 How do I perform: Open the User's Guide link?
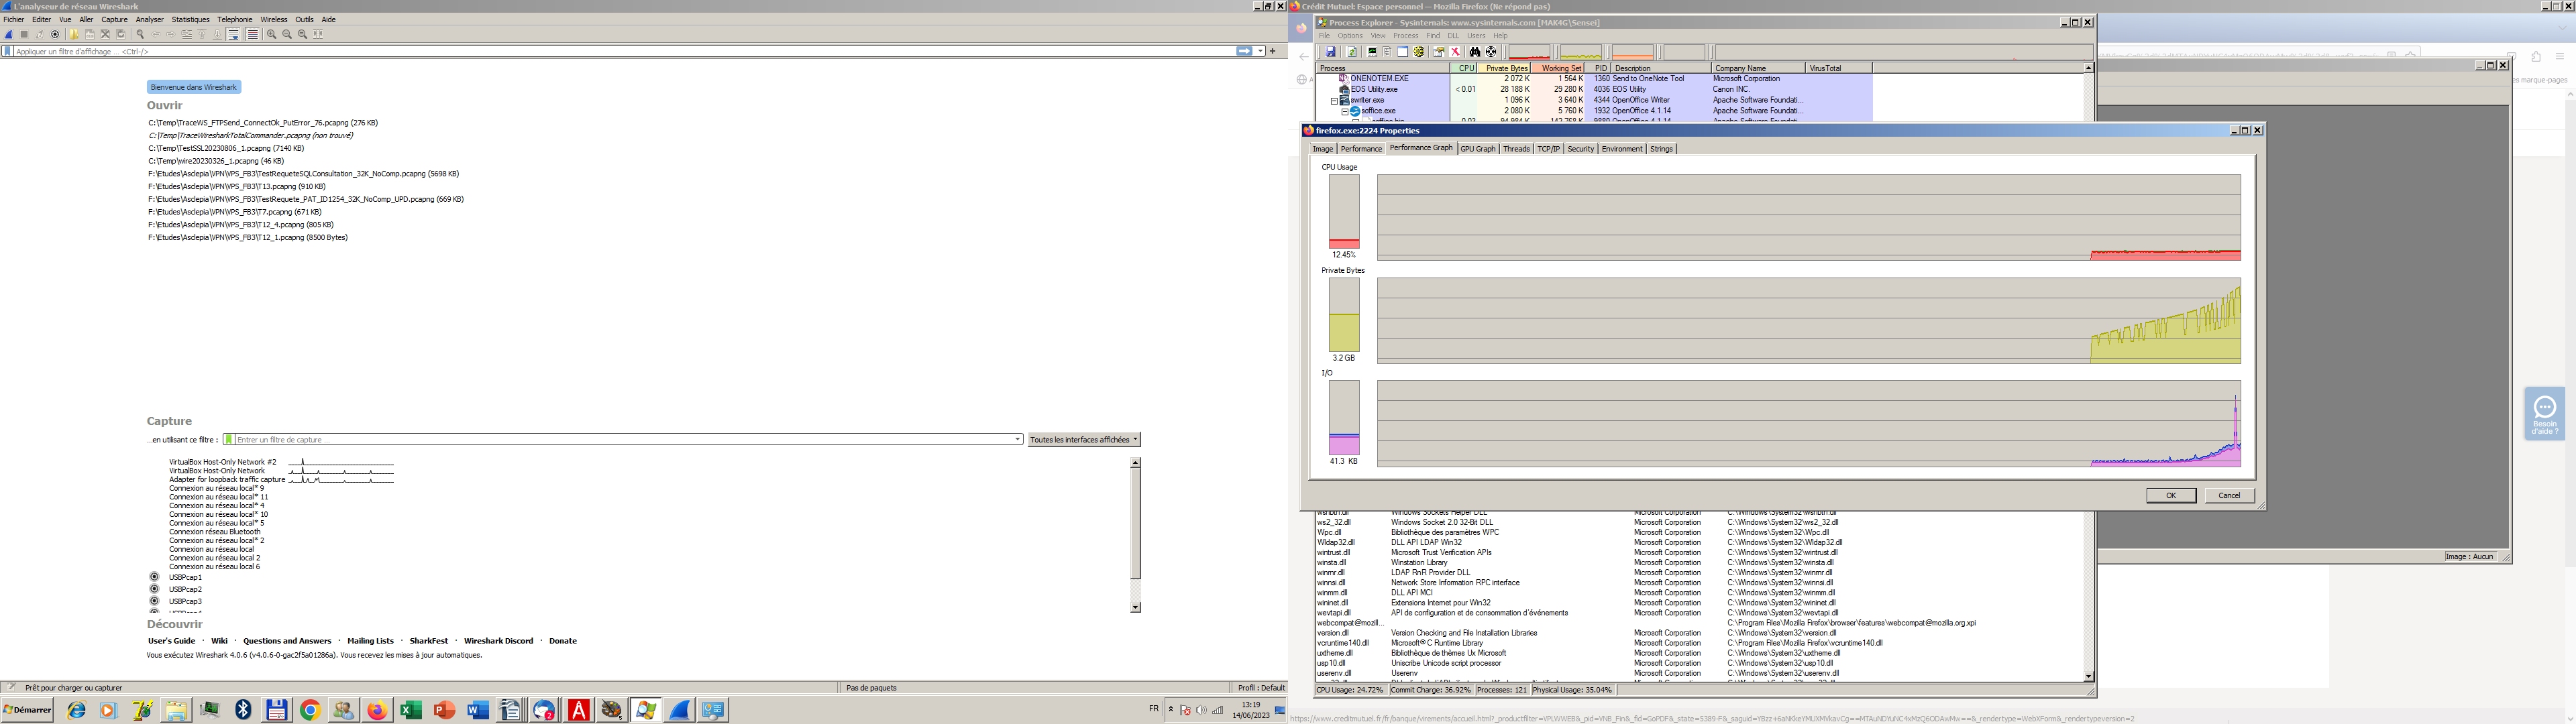[x=171, y=641]
